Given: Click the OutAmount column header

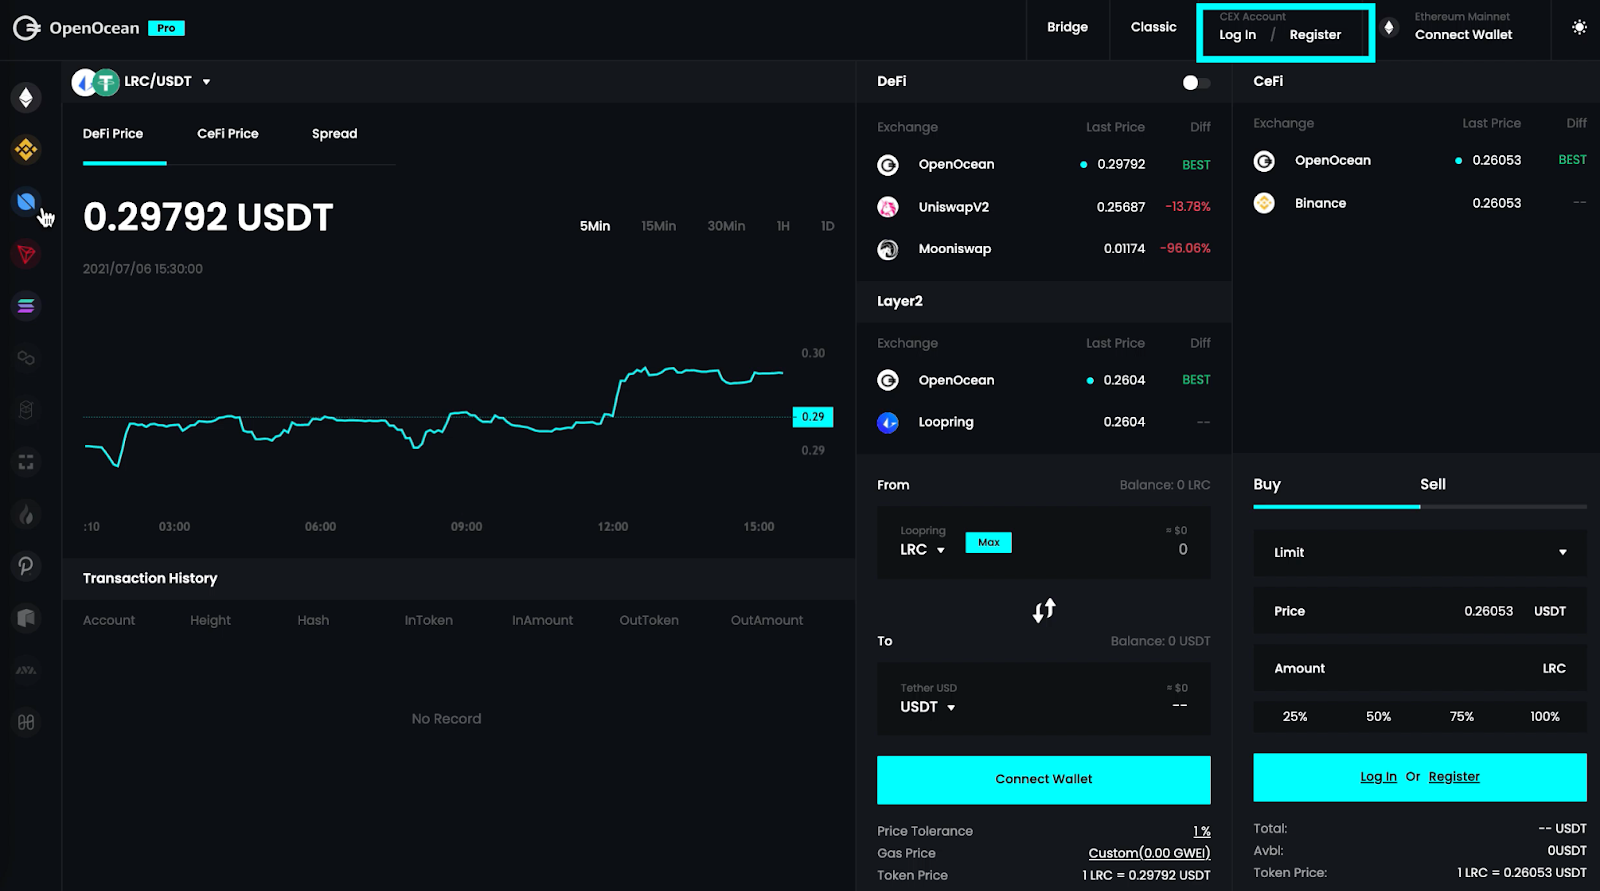Looking at the screenshot, I should pyautogui.click(x=767, y=621).
